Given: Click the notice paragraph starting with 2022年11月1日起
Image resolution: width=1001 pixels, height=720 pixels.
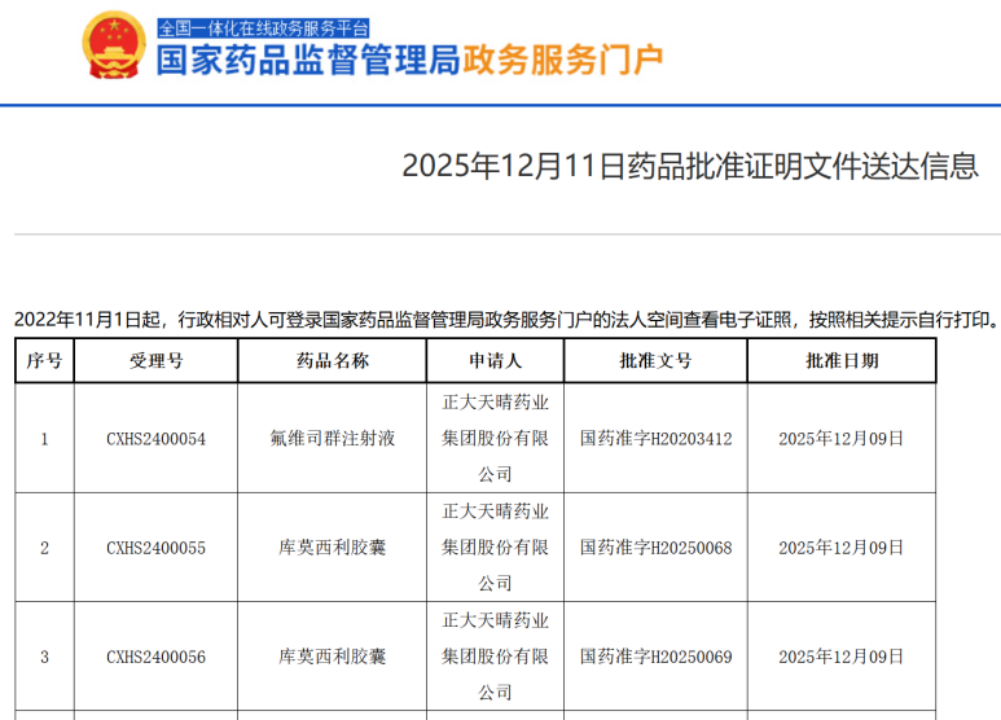Looking at the screenshot, I should coord(505,319).
